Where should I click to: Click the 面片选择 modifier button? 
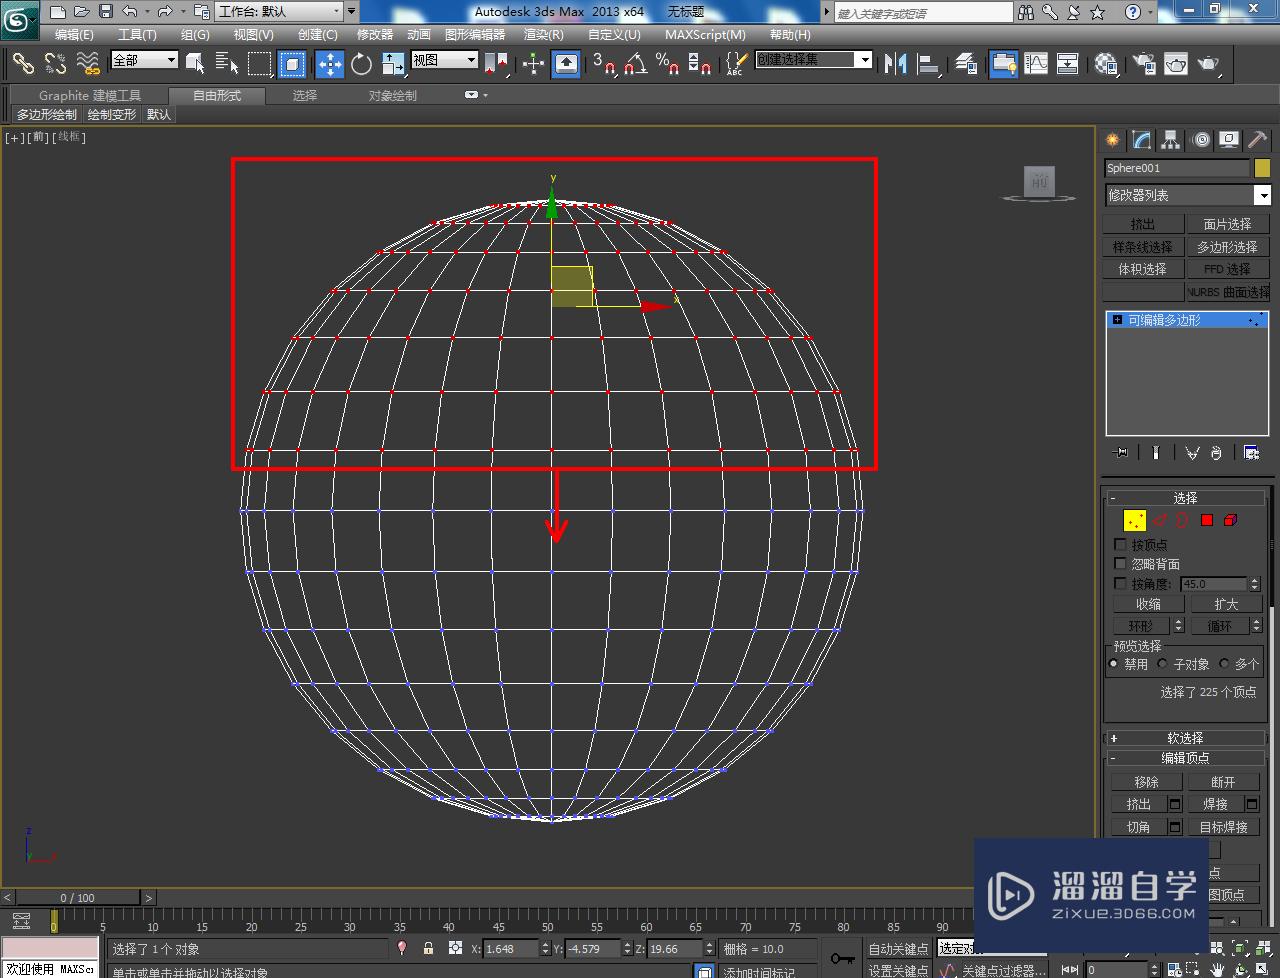tap(1227, 224)
